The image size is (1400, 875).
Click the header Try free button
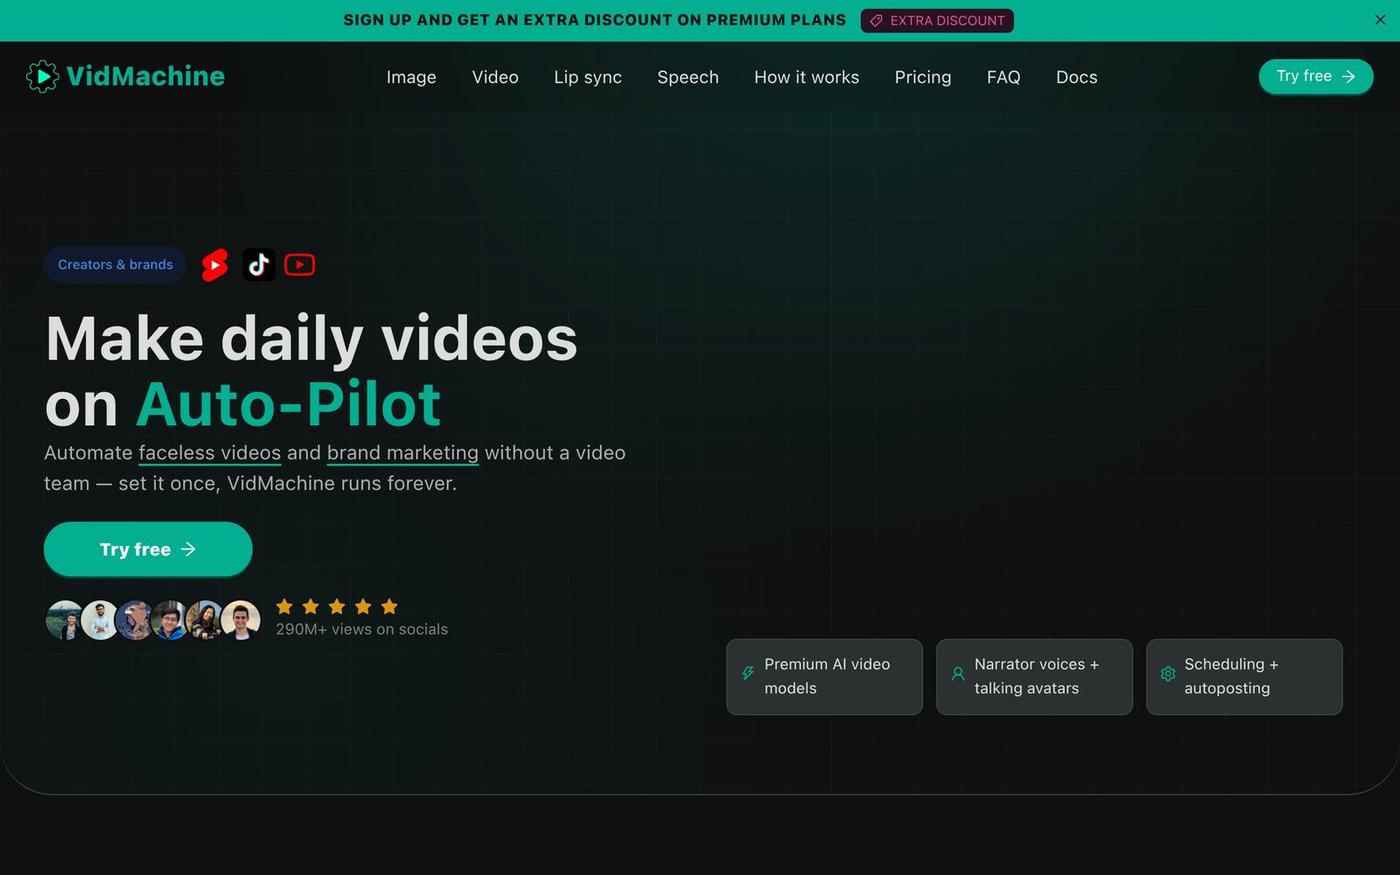click(1316, 76)
